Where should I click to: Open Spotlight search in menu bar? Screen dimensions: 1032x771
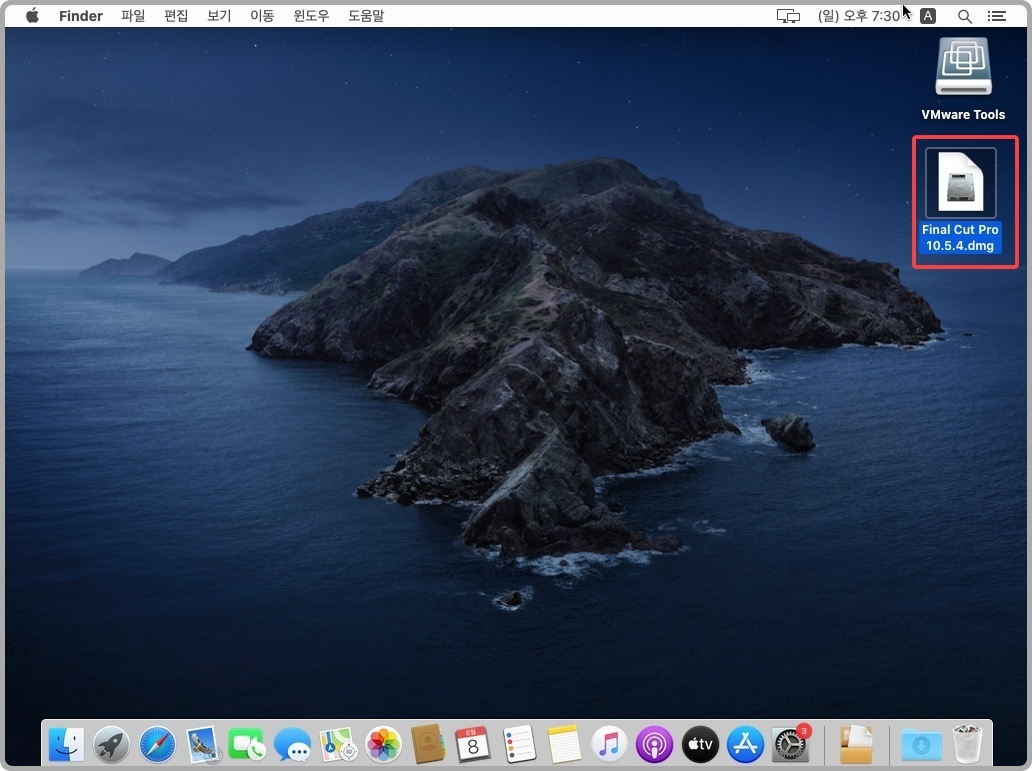[x=965, y=16]
